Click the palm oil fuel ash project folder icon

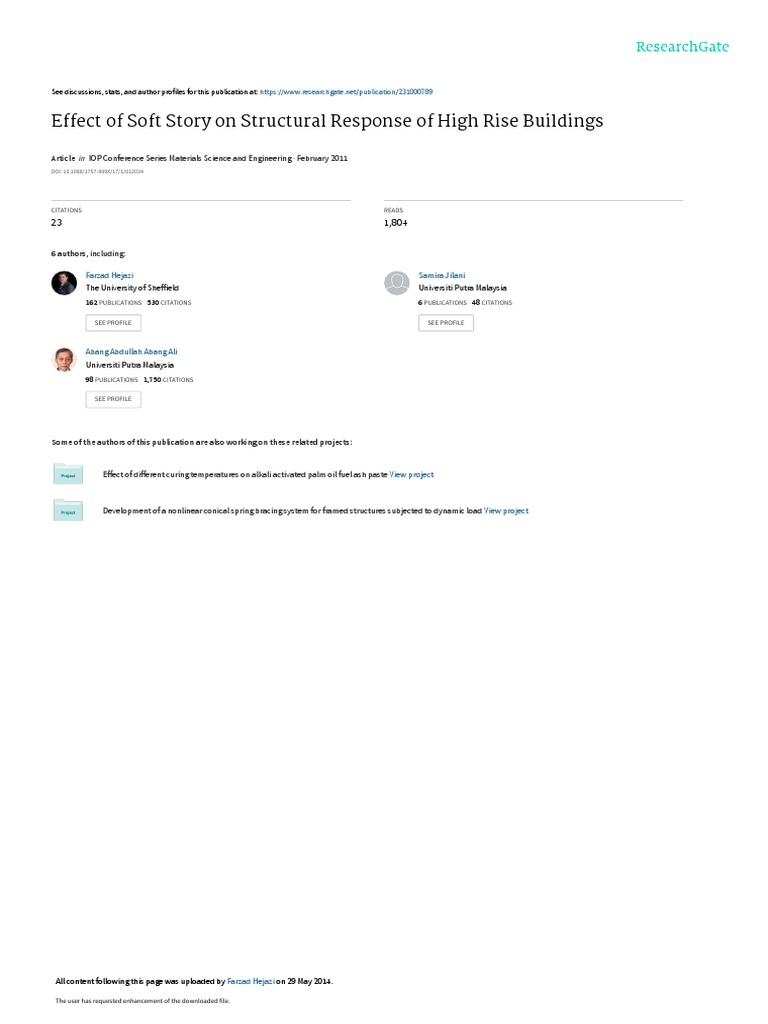tap(68, 474)
